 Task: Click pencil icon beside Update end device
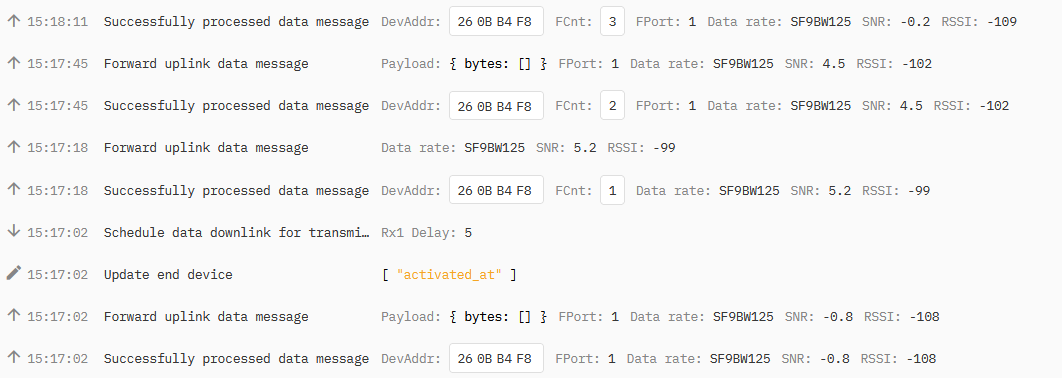pyautogui.click(x=14, y=273)
